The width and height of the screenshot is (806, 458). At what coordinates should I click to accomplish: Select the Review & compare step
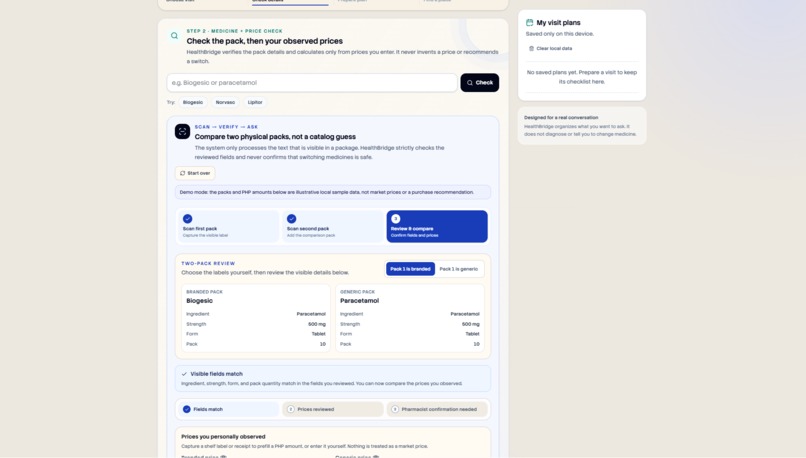437,226
